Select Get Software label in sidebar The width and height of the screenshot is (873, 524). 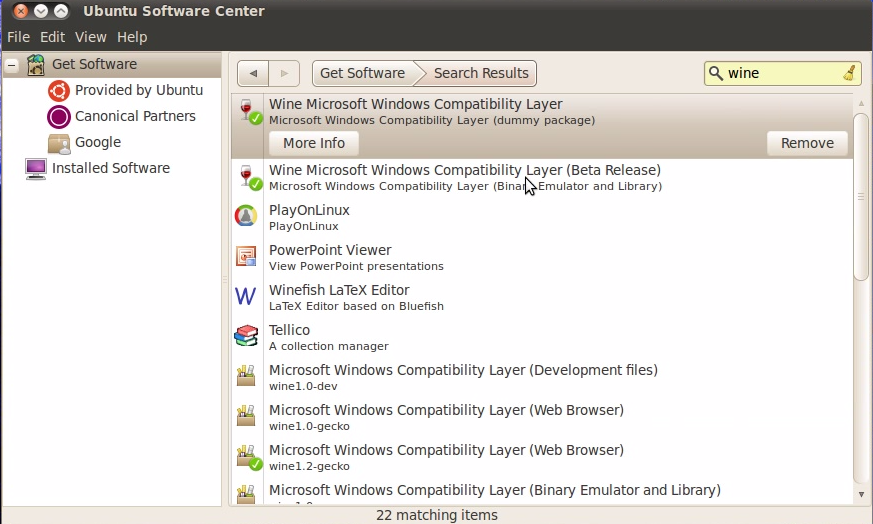coord(94,64)
